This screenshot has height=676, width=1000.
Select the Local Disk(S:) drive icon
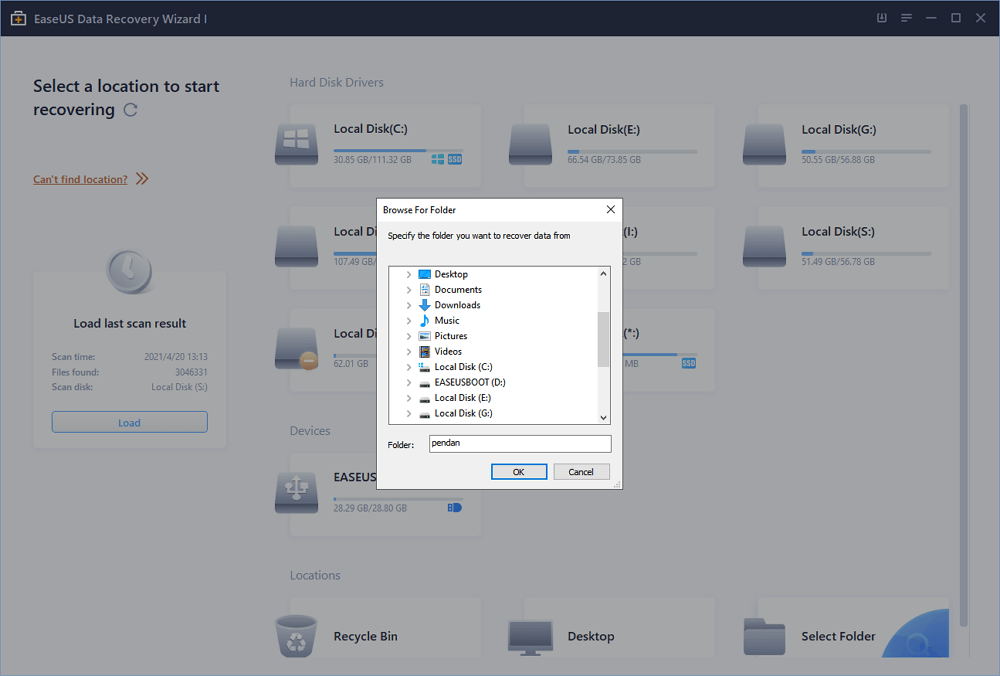764,246
